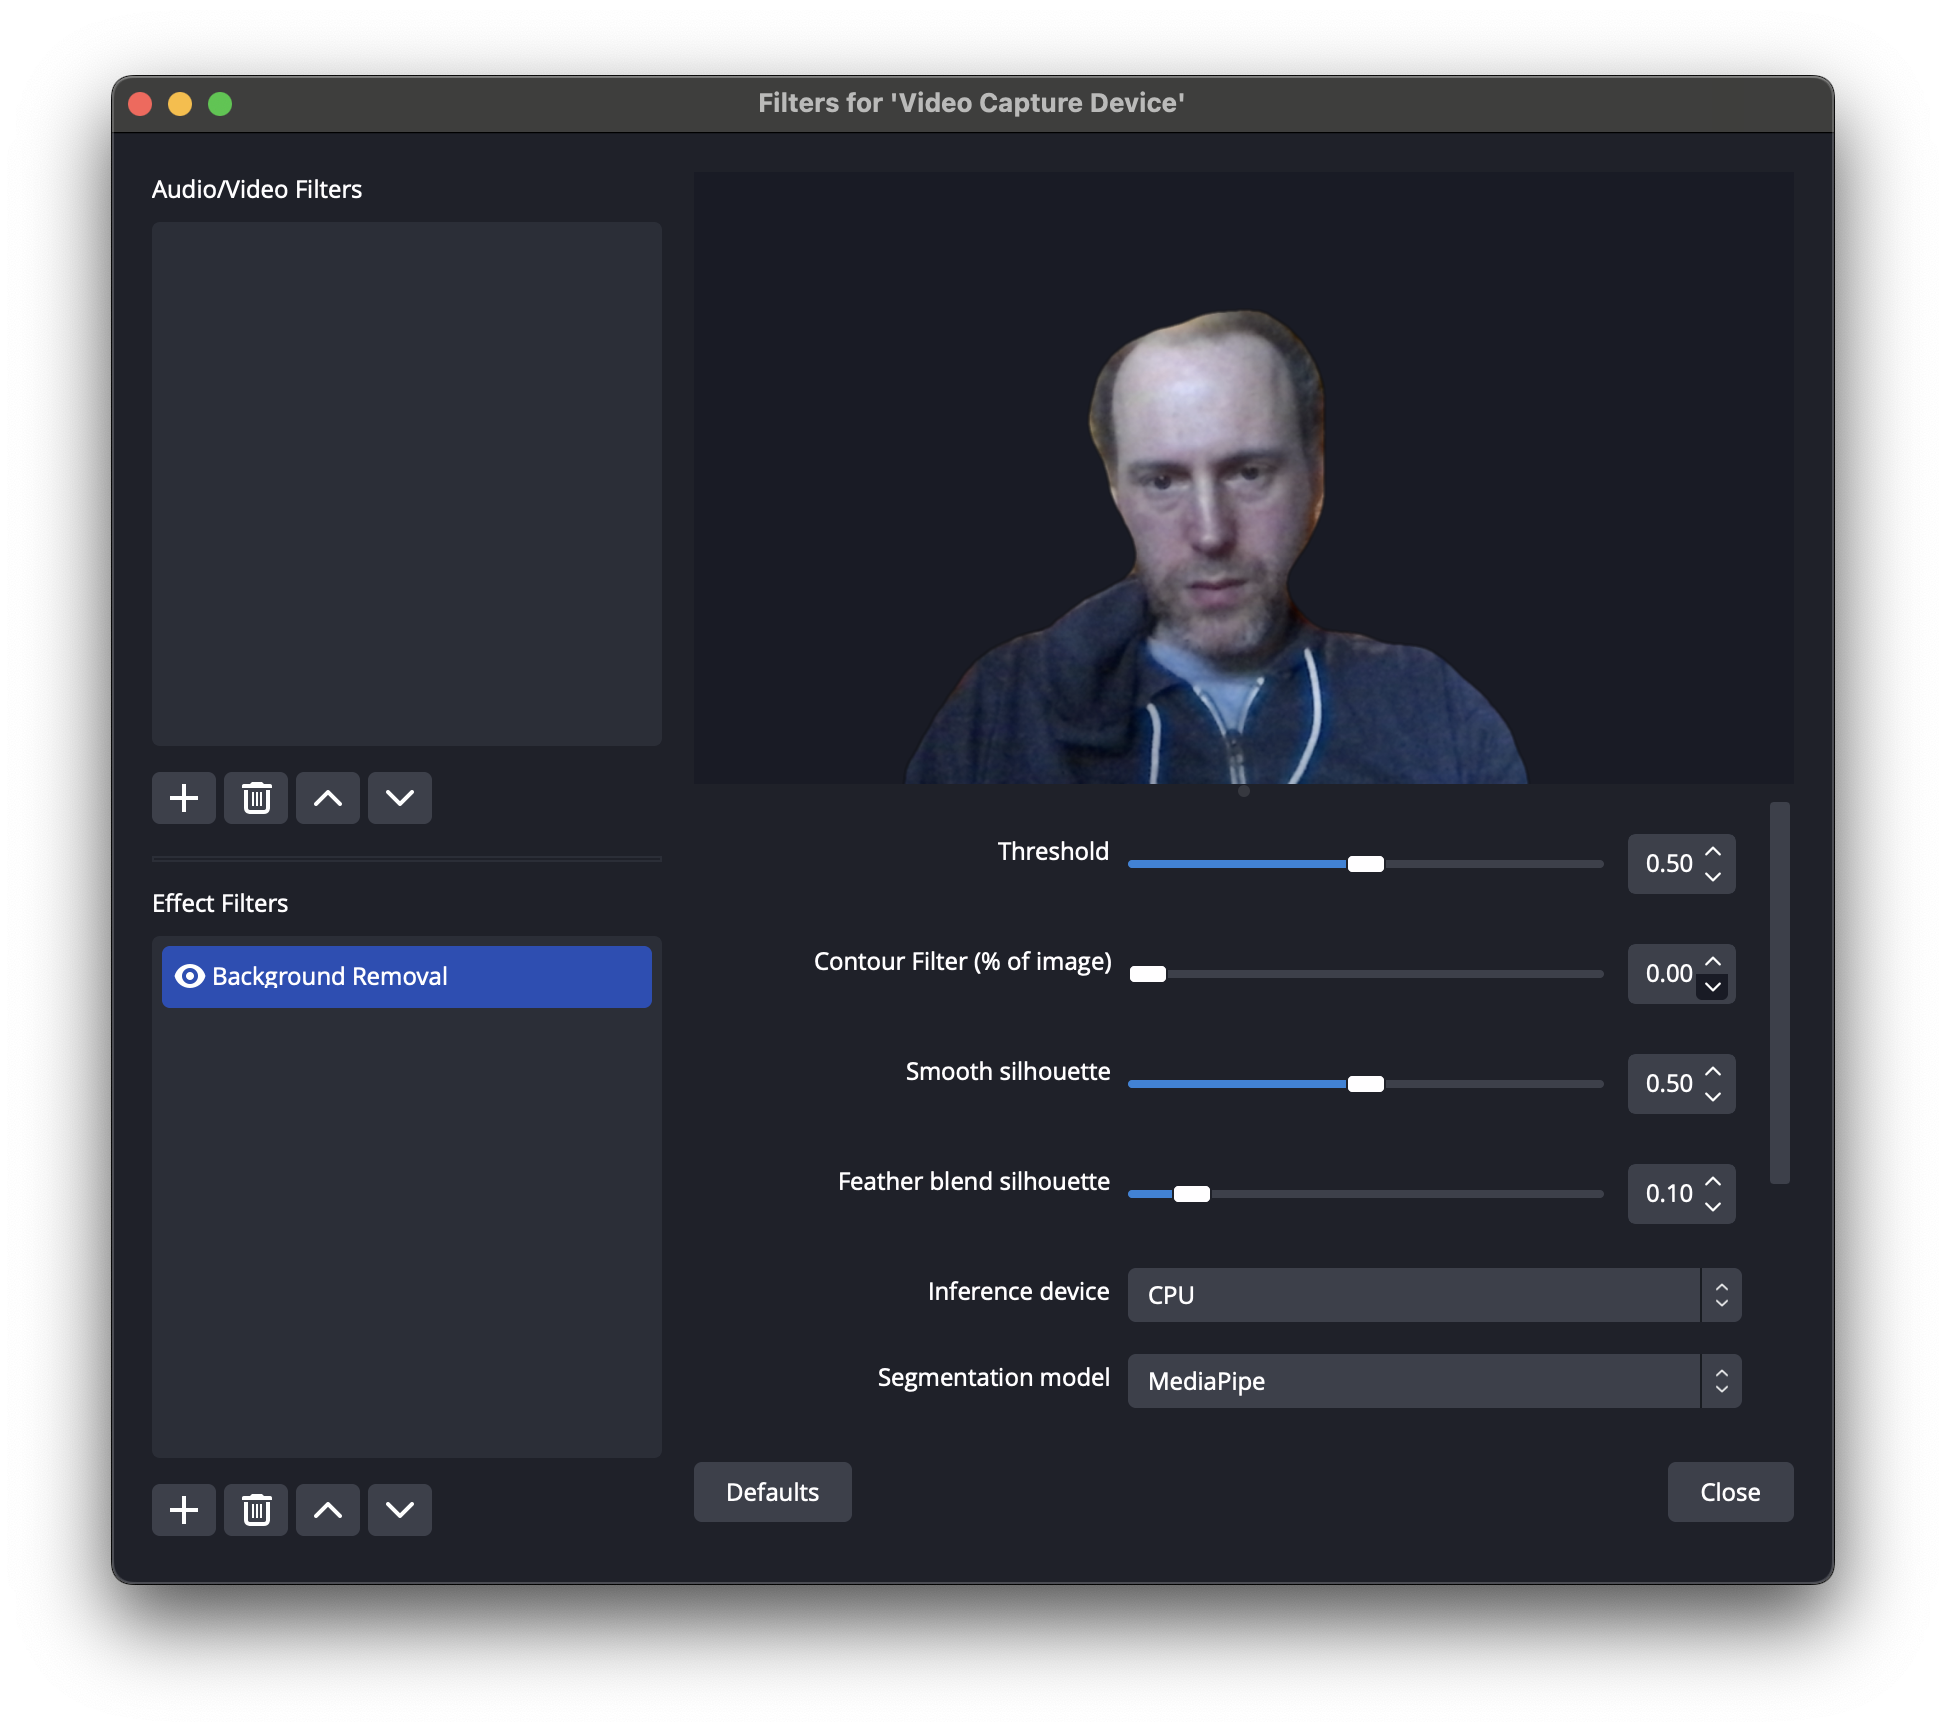This screenshot has width=1946, height=1732.
Task: Decrease the Contour Filter value with the stepper
Action: click(x=1712, y=987)
